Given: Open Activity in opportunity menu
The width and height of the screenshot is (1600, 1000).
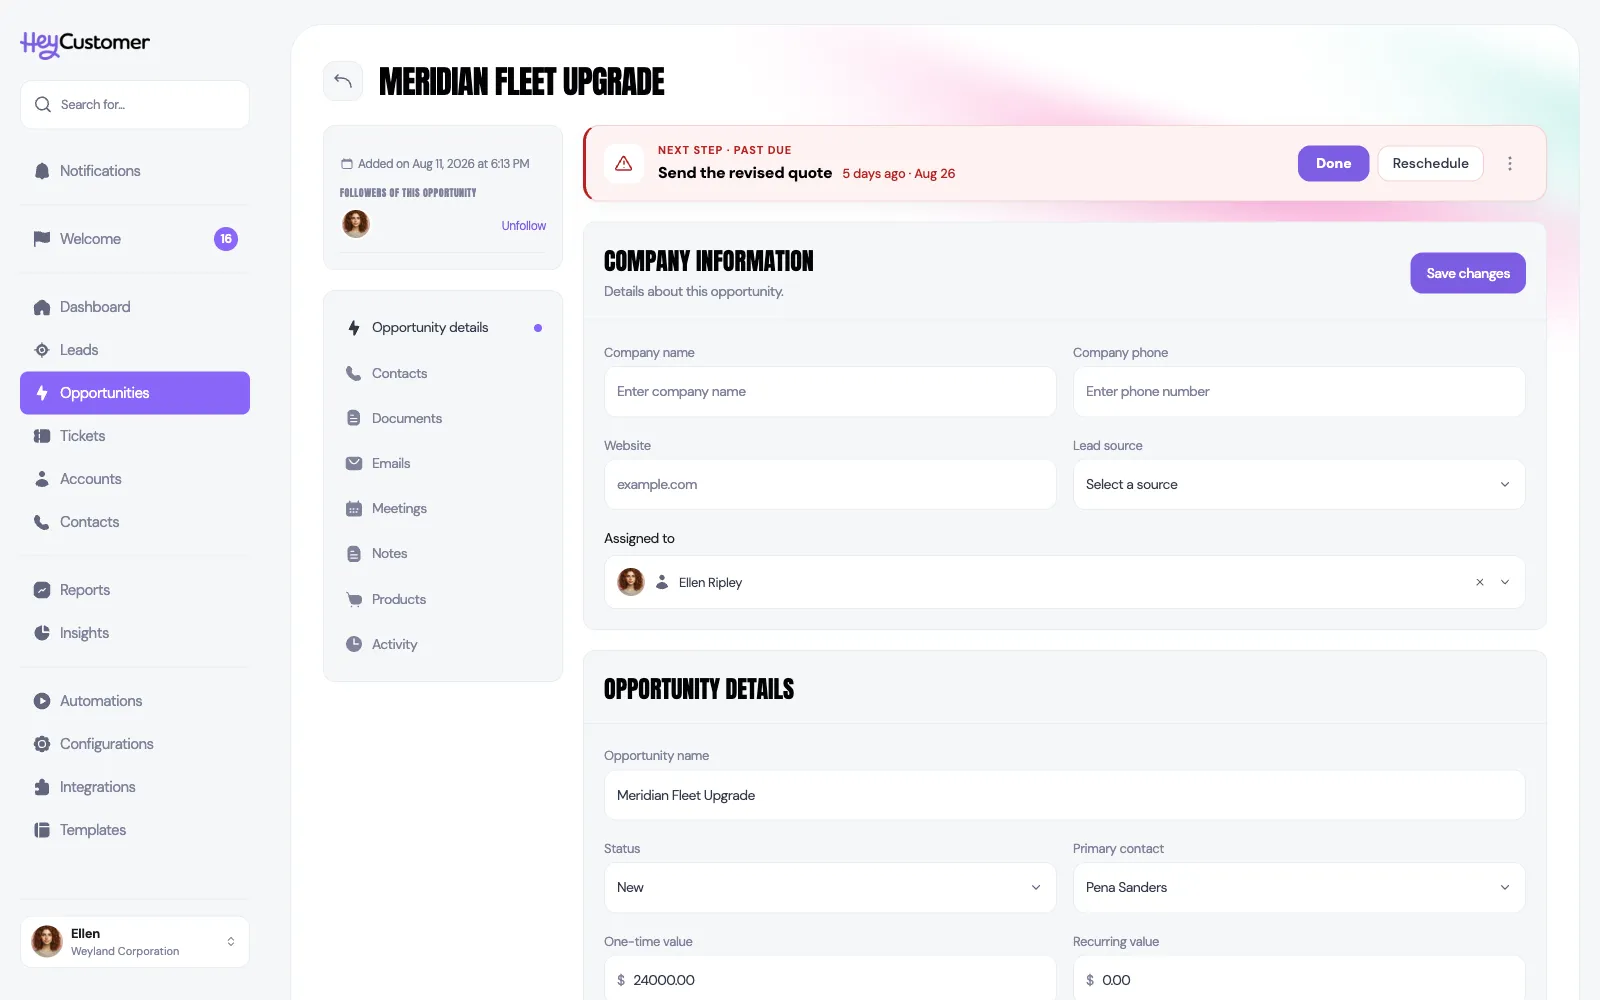Looking at the screenshot, I should tap(443, 644).
